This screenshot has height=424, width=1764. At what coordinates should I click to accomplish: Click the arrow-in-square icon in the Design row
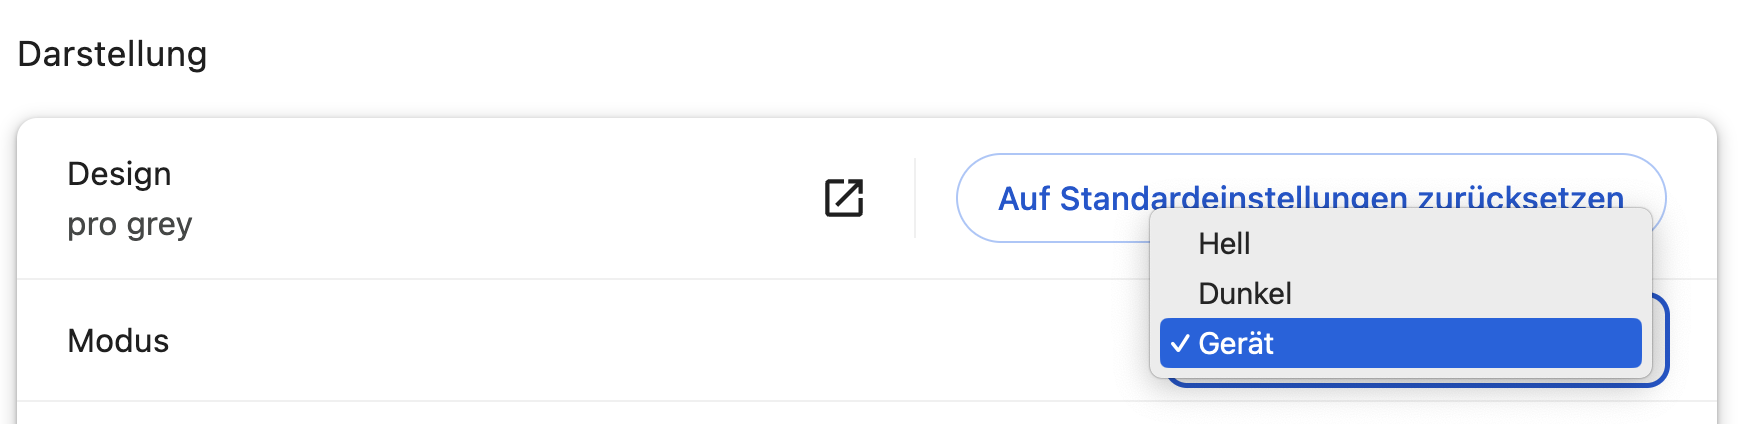point(844,198)
